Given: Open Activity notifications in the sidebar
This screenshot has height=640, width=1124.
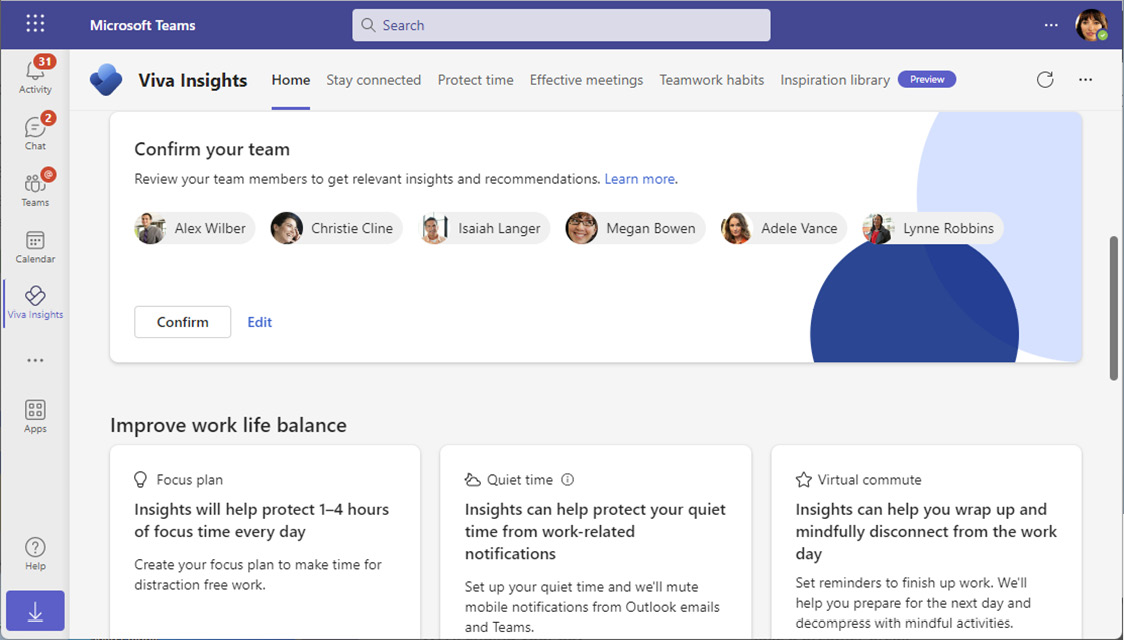Looking at the screenshot, I should point(35,75).
